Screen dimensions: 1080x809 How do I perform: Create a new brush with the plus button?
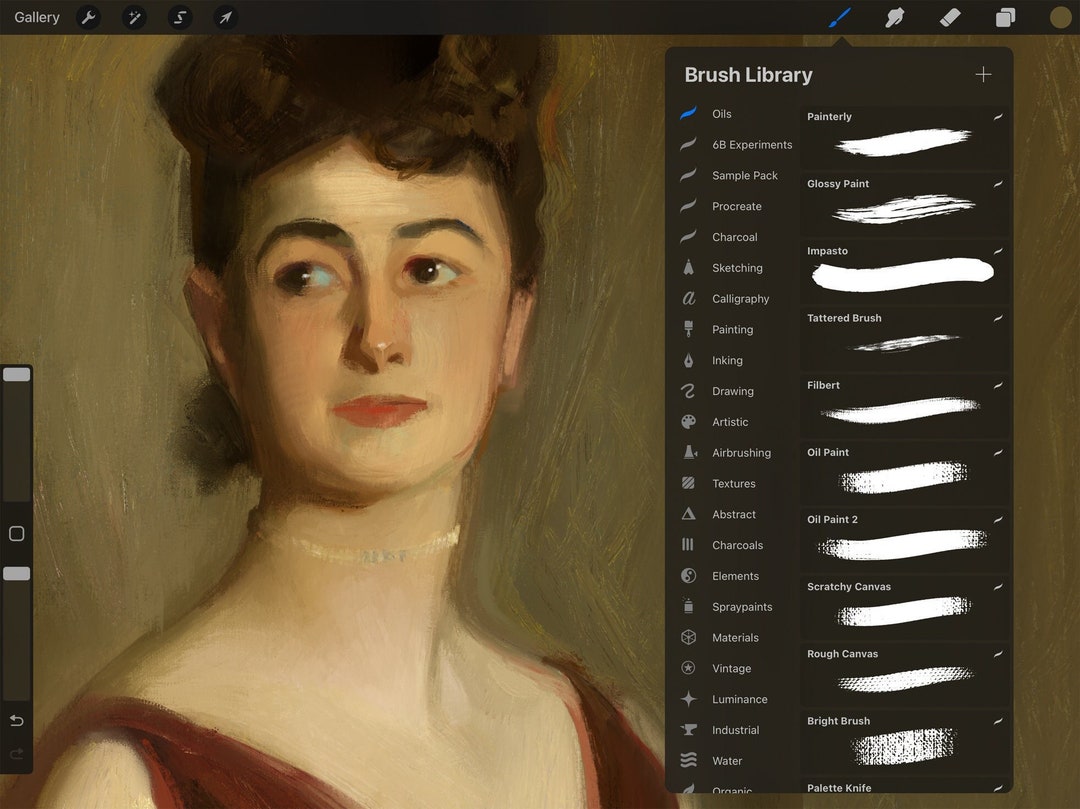[983, 74]
